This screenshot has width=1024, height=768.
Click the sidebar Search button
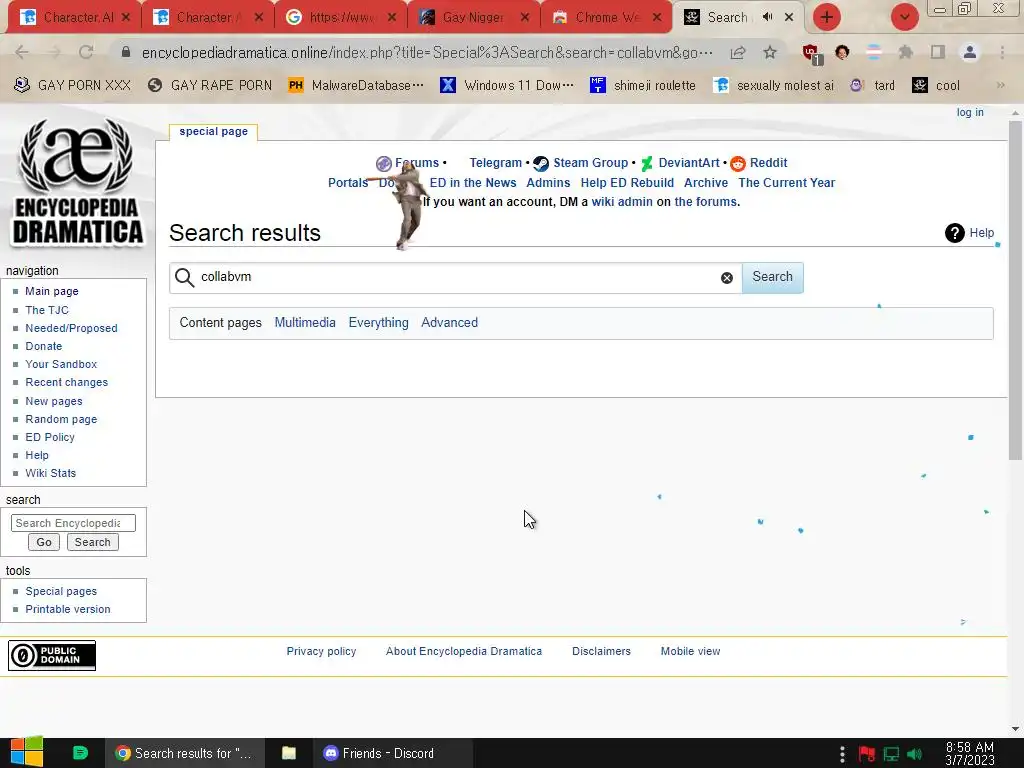[x=92, y=542]
